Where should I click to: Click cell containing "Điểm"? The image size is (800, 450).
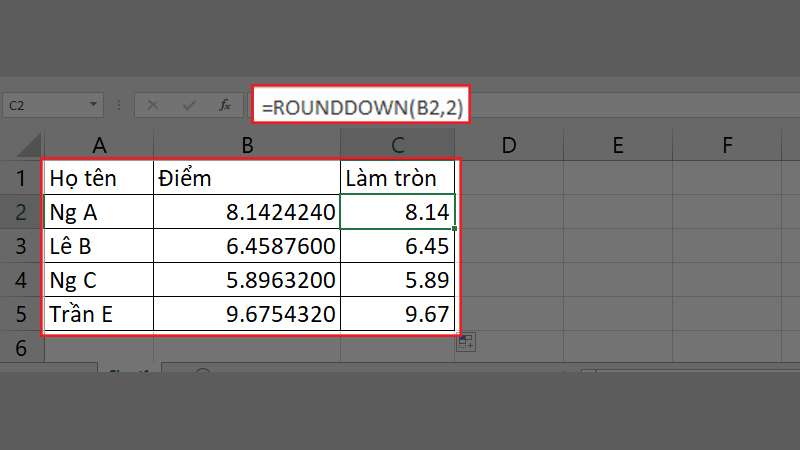coord(247,178)
